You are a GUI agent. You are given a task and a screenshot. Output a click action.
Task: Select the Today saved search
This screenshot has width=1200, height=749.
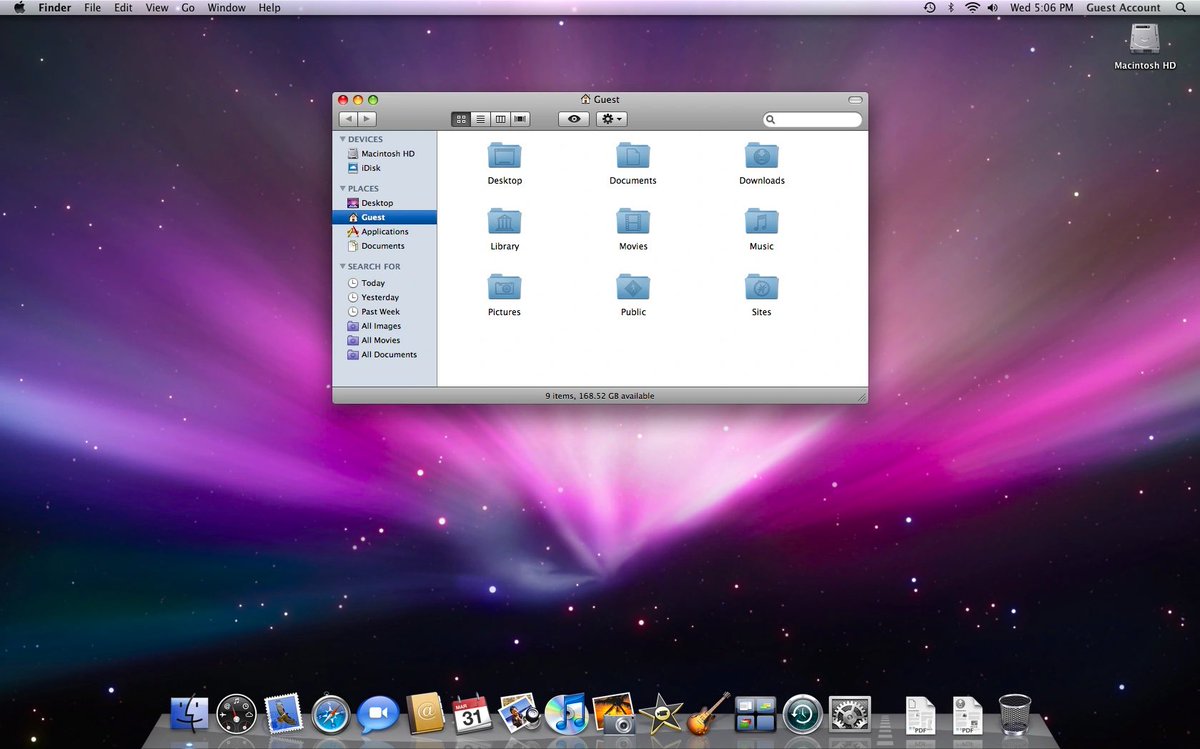[x=385, y=283]
